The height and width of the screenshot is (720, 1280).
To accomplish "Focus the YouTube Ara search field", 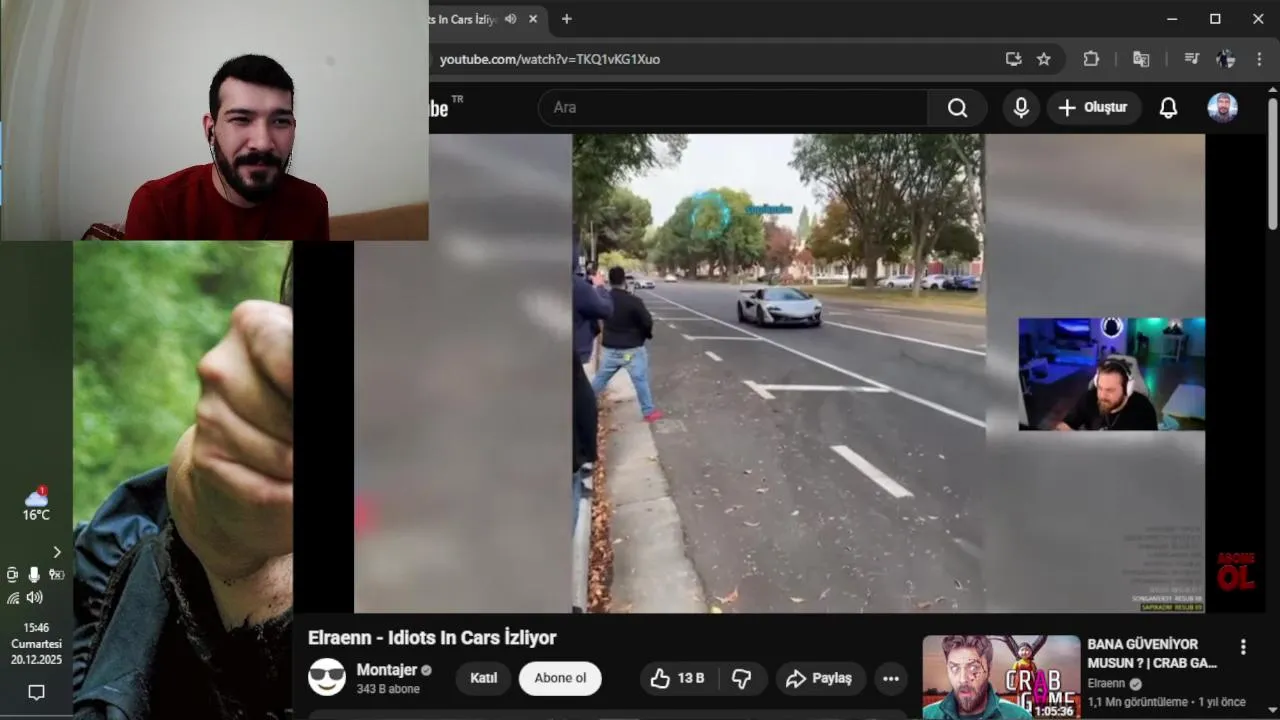I will click(x=735, y=108).
